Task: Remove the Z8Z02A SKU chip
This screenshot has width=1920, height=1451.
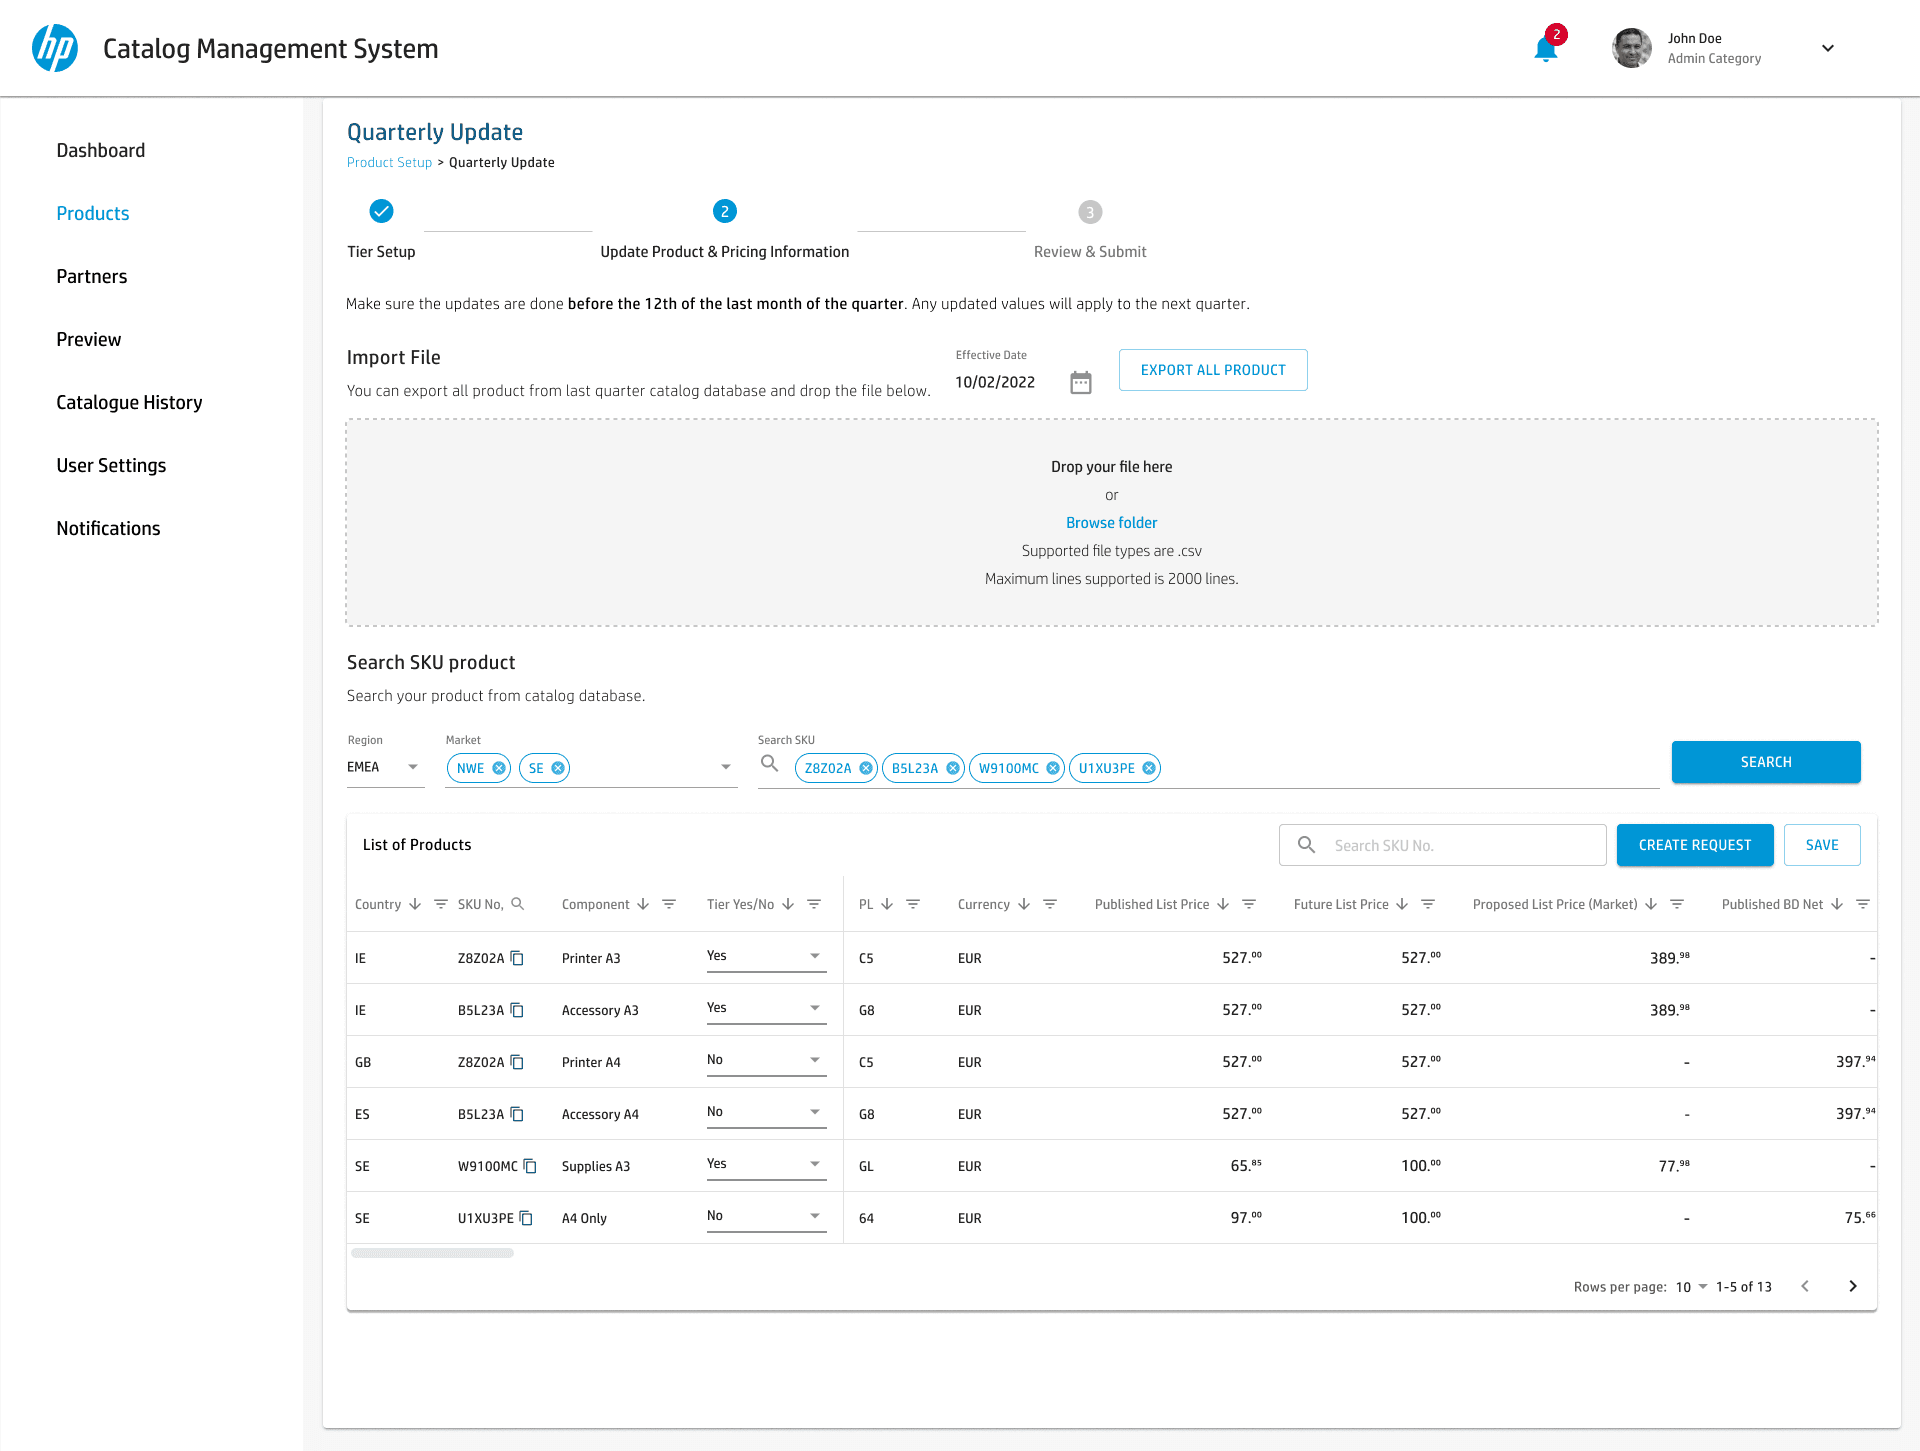Action: pyautogui.click(x=866, y=768)
